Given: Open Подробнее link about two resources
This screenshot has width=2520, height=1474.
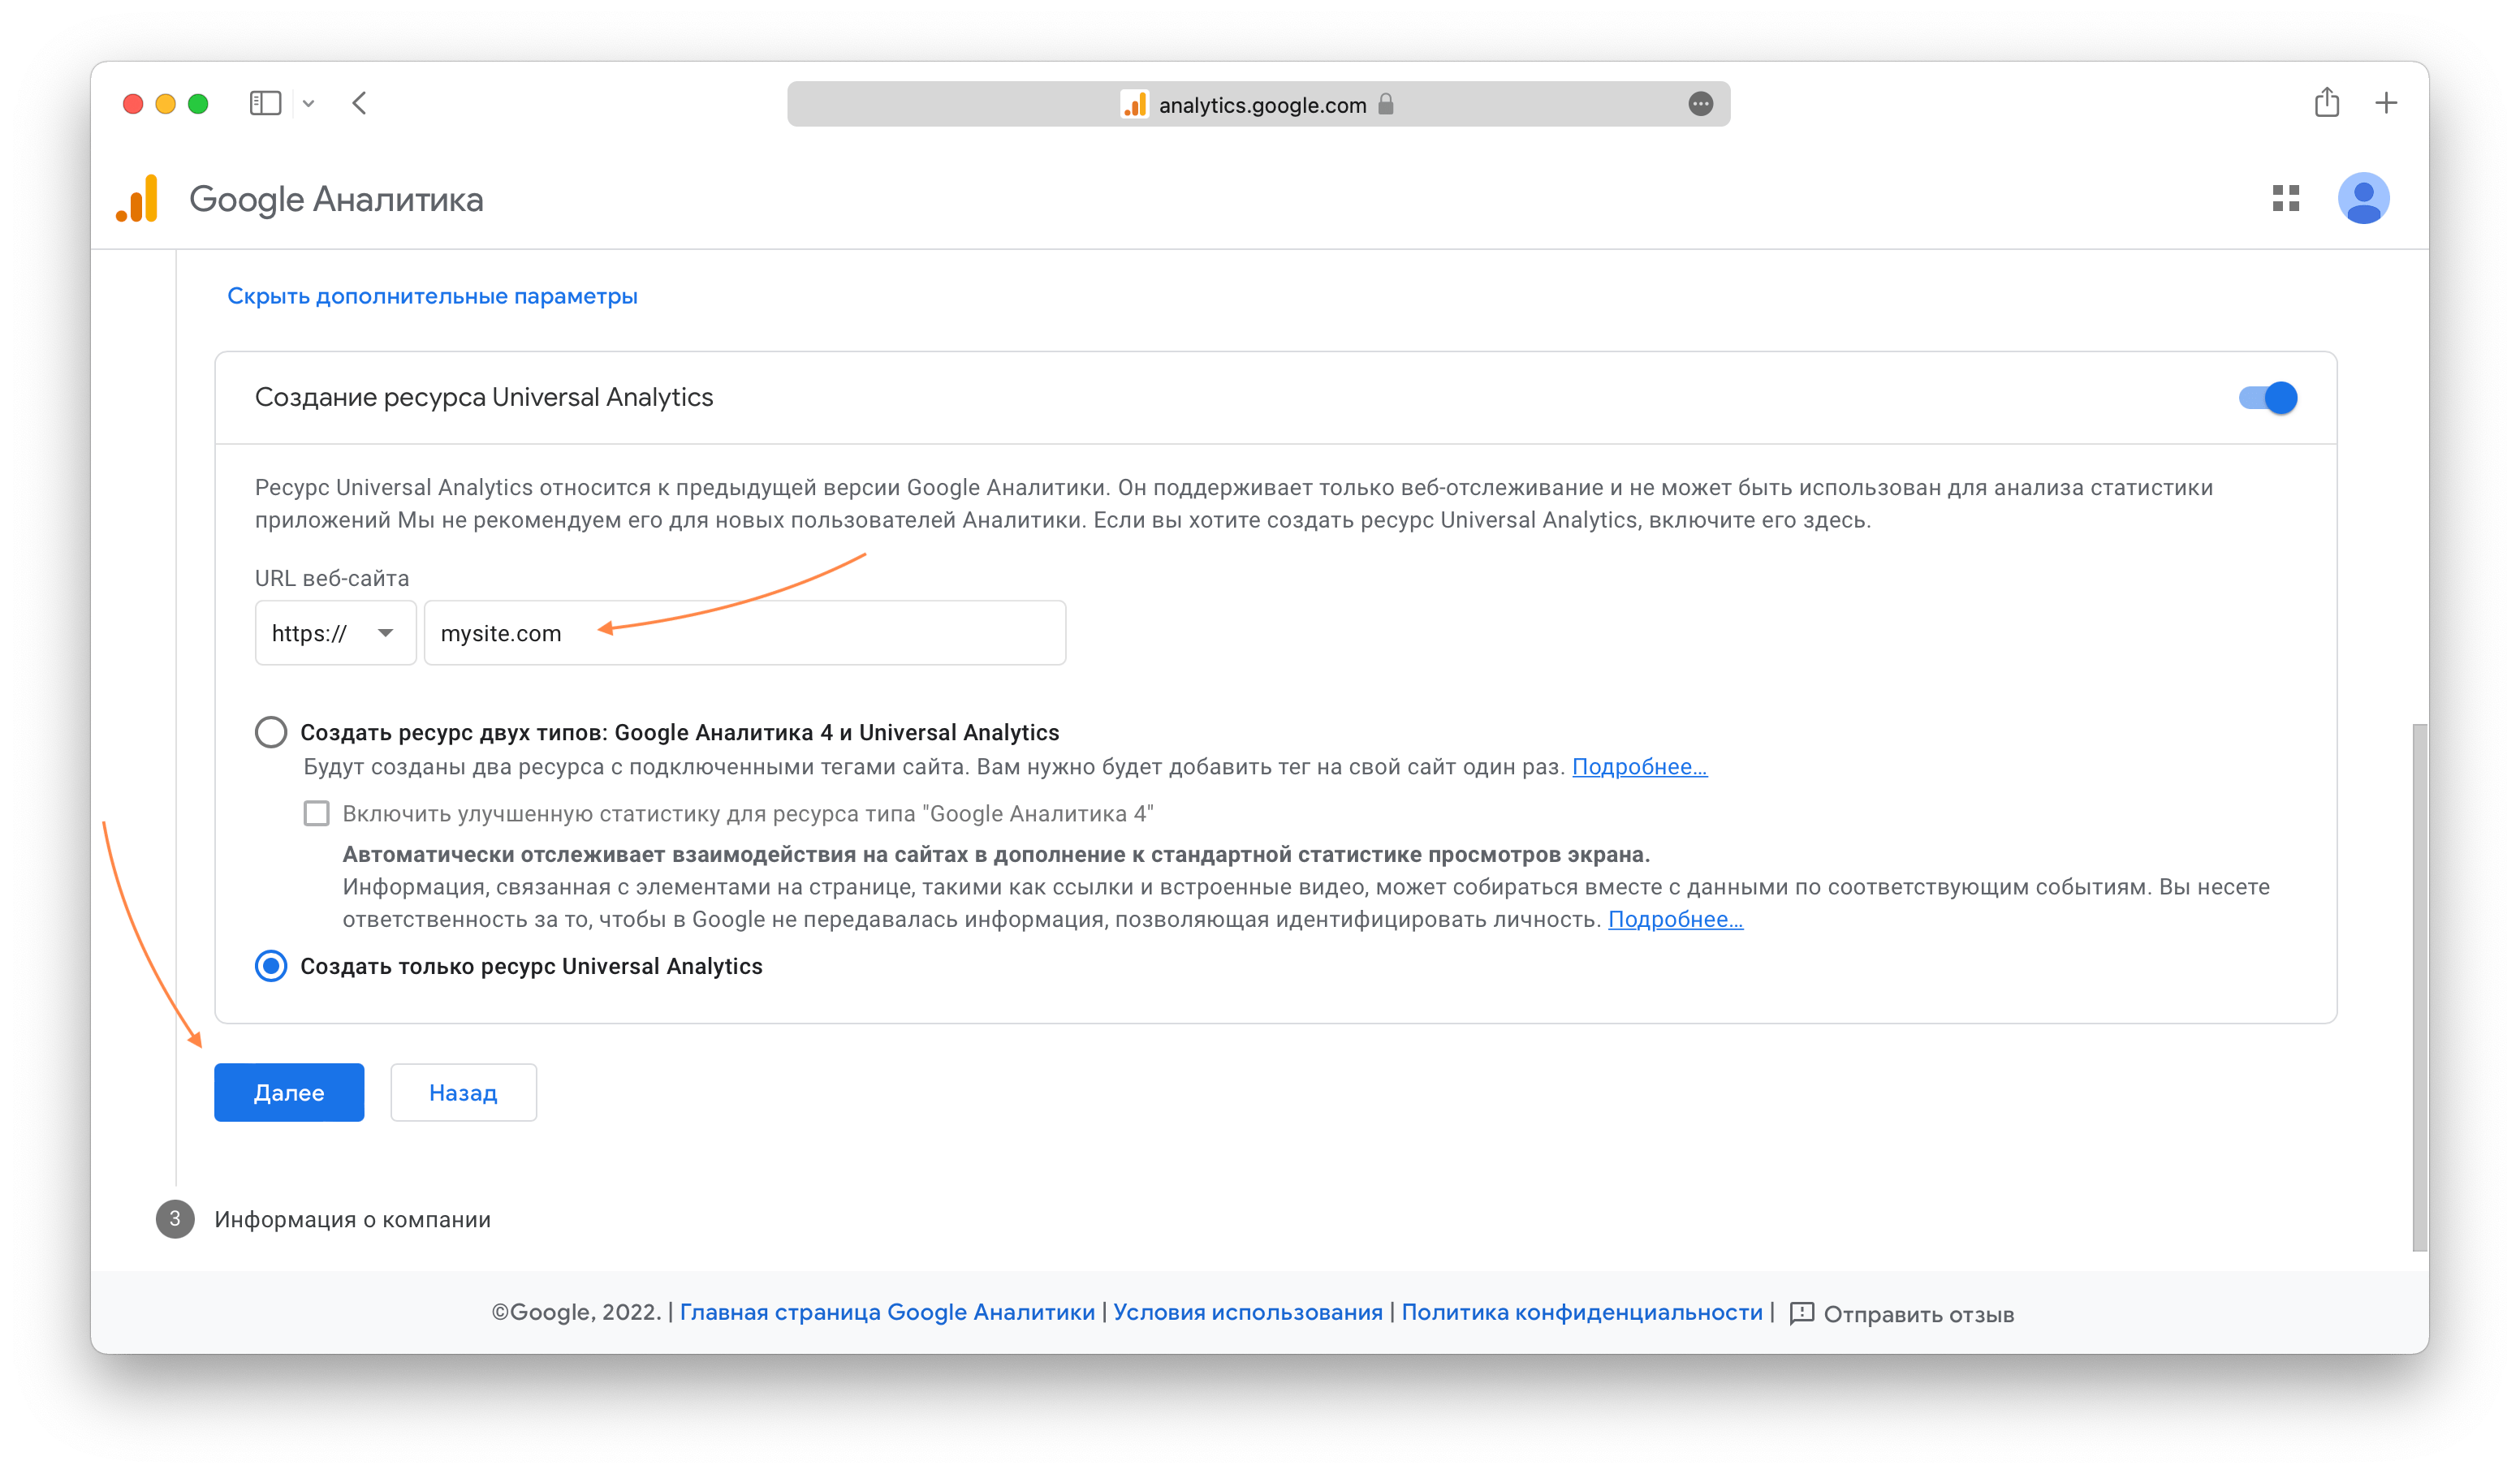Looking at the screenshot, I should point(1639,767).
